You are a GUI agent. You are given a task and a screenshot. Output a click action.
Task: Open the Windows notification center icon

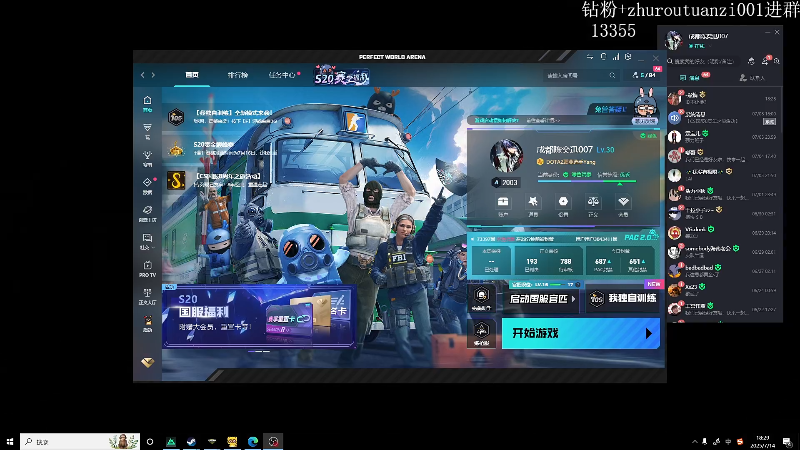tap(787, 441)
